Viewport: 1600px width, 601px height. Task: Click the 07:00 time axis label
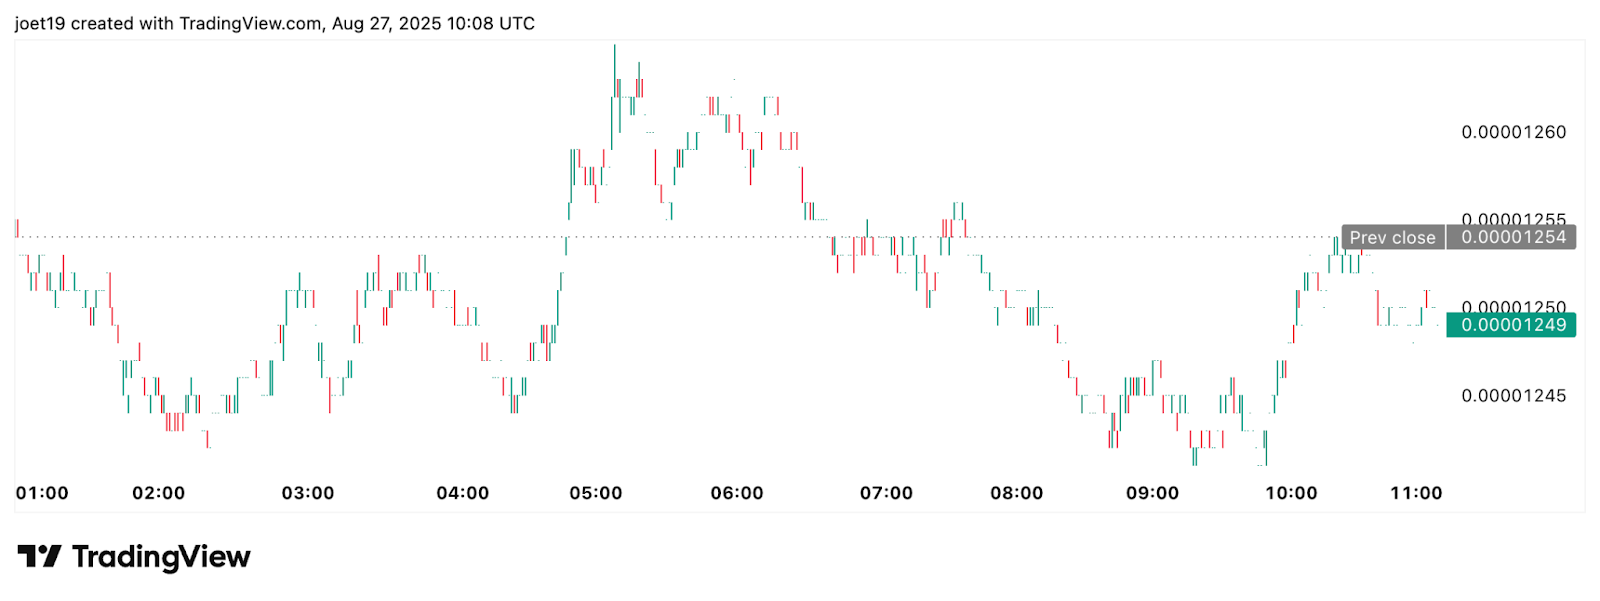(887, 493)
